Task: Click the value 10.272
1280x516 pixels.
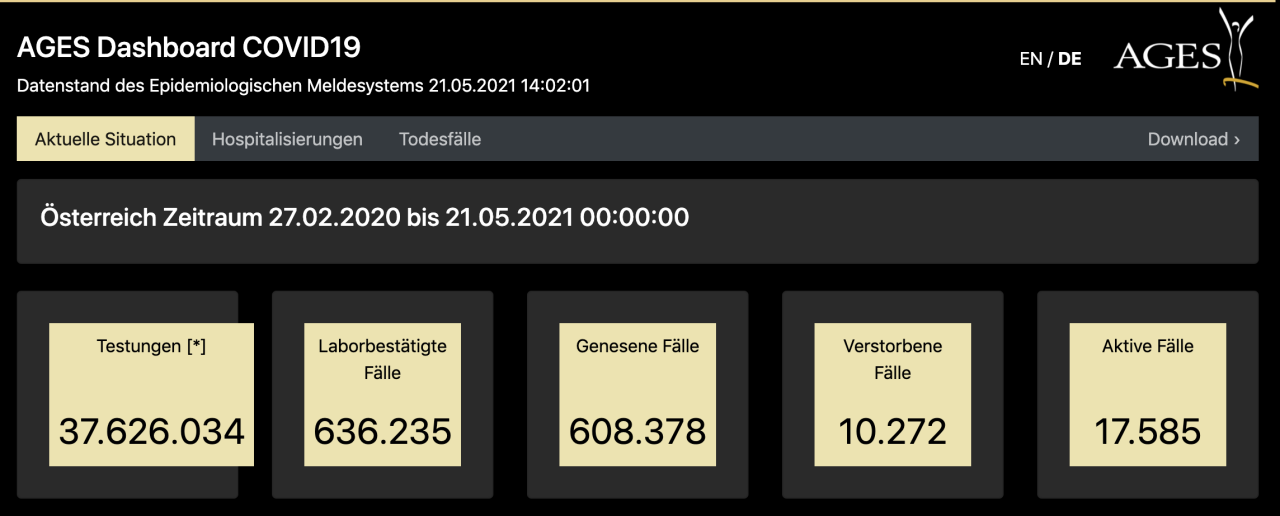Action: [893, 431]
